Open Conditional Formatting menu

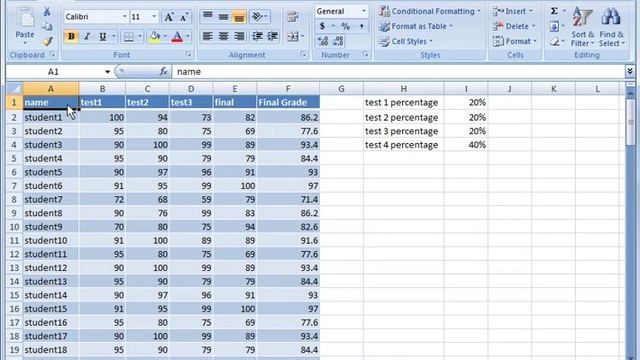430,11
